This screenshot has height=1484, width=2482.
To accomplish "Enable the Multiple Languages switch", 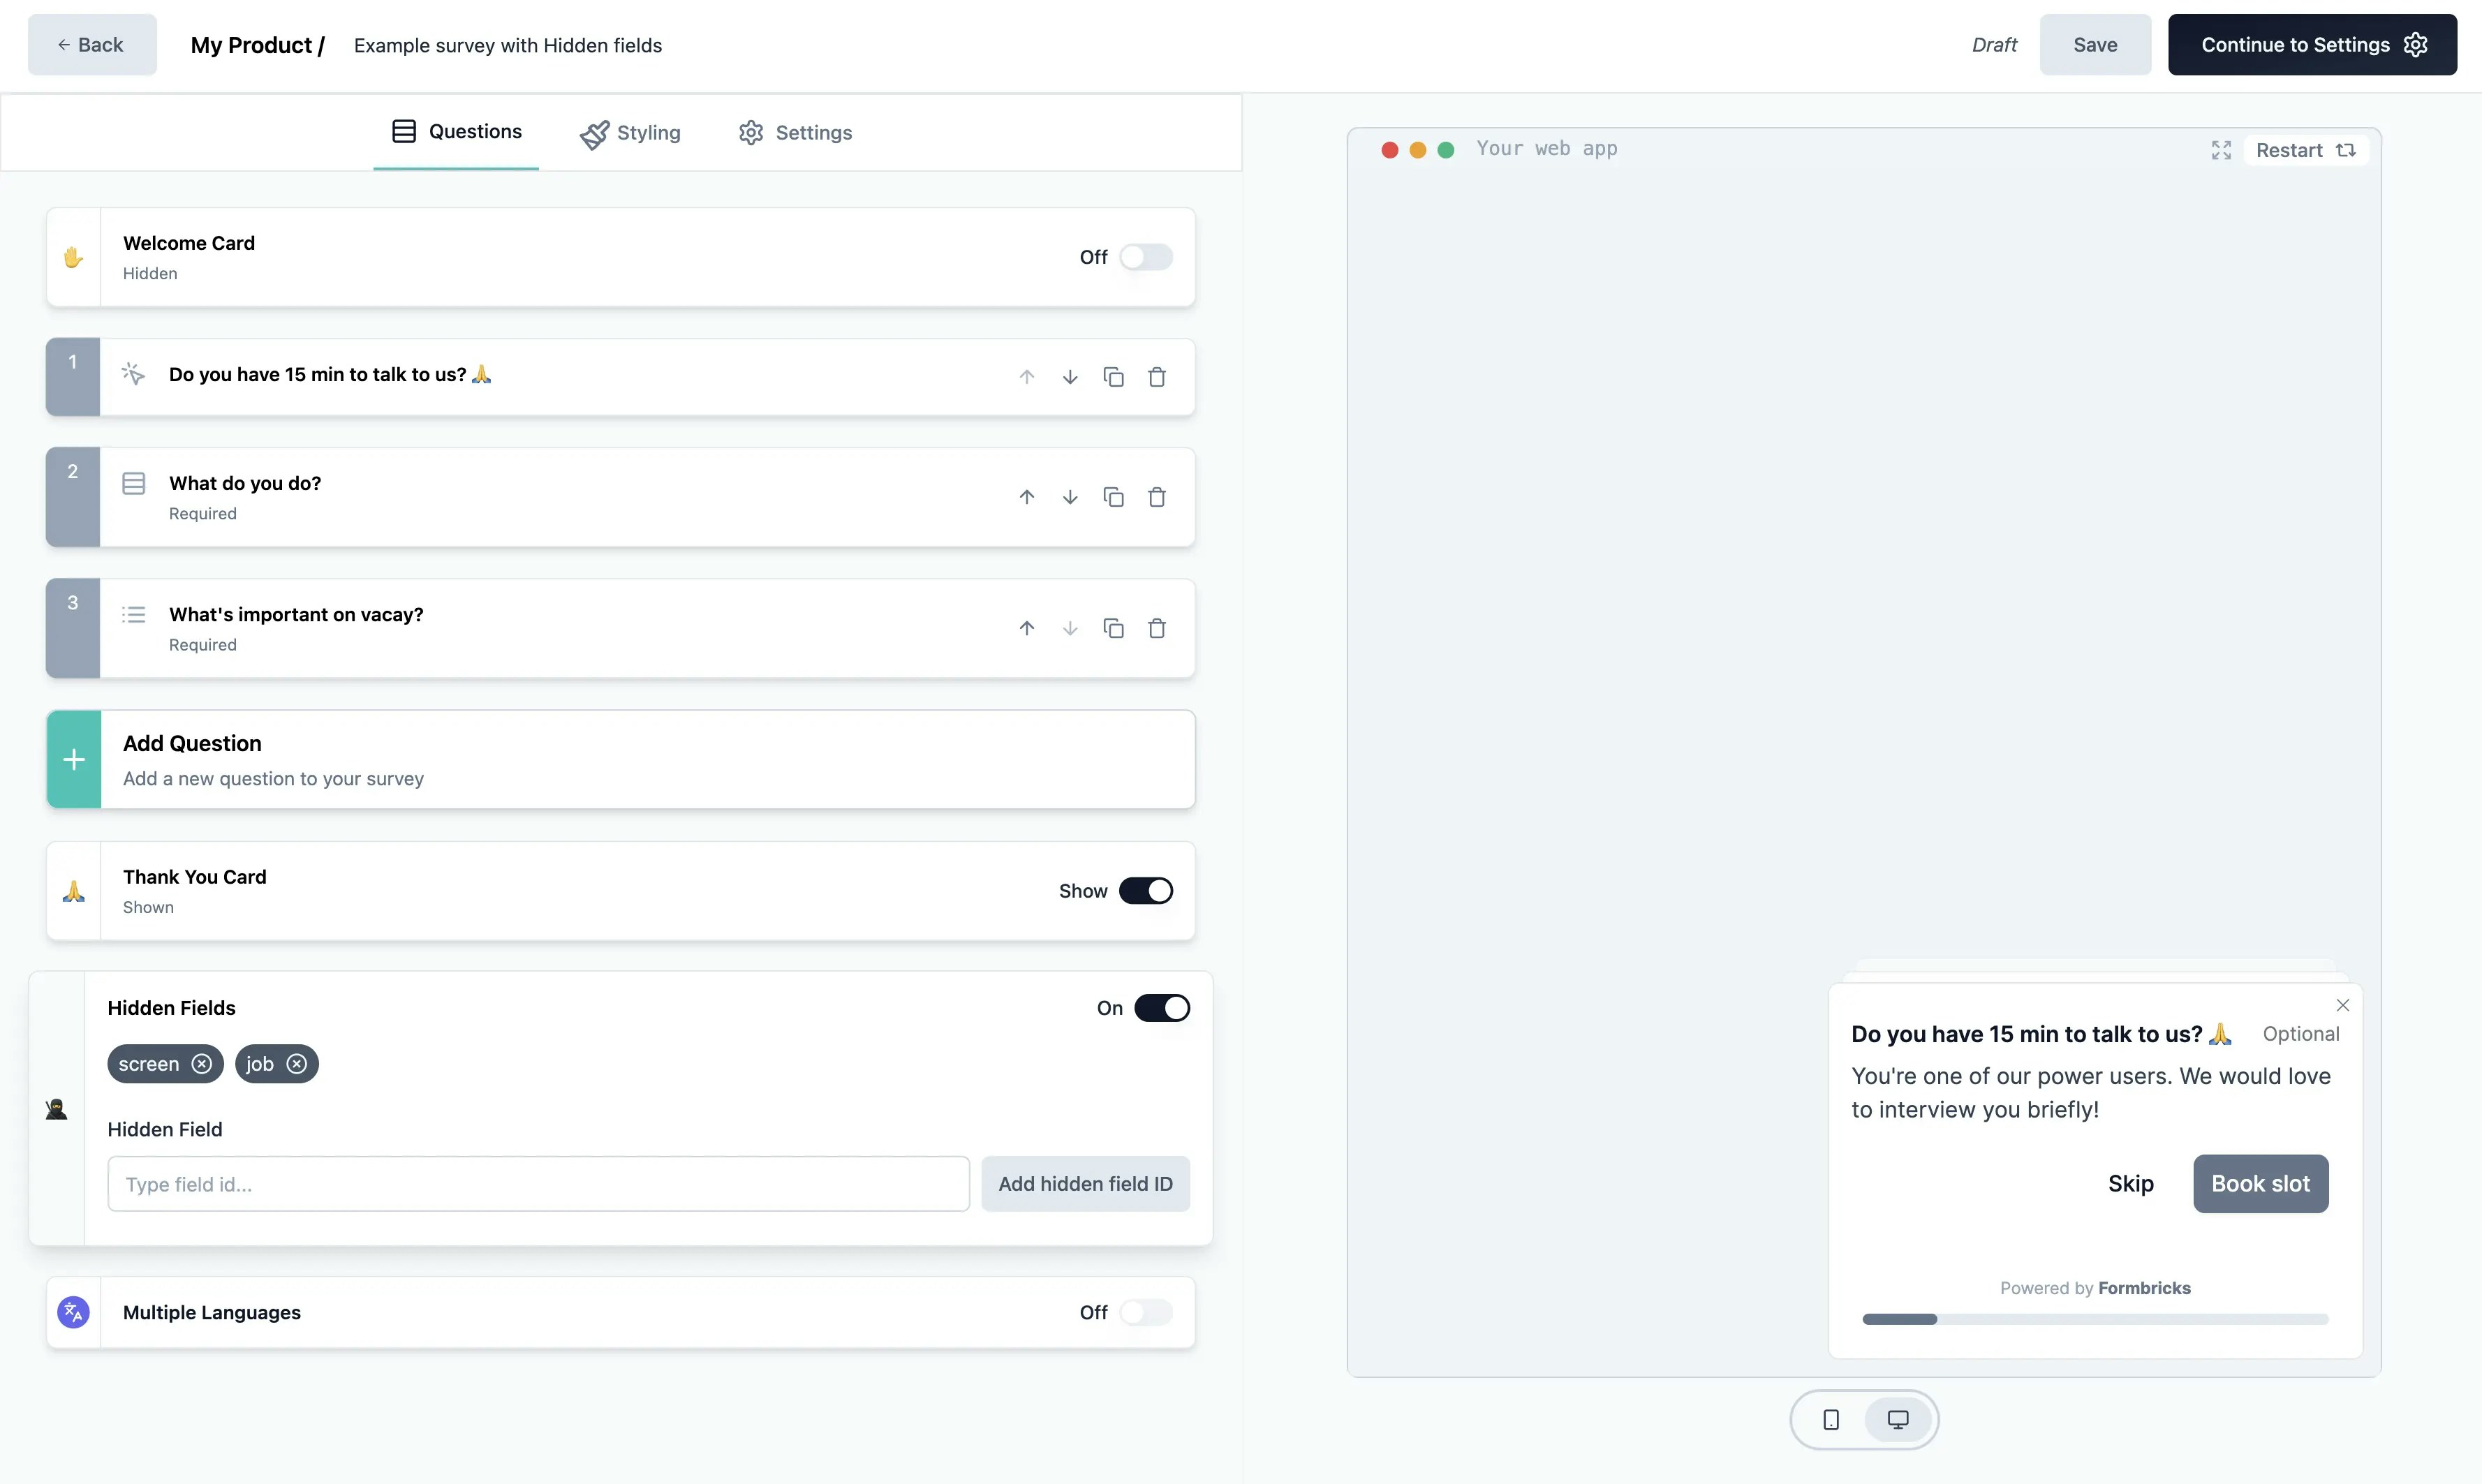I will coord(1146,1312).
